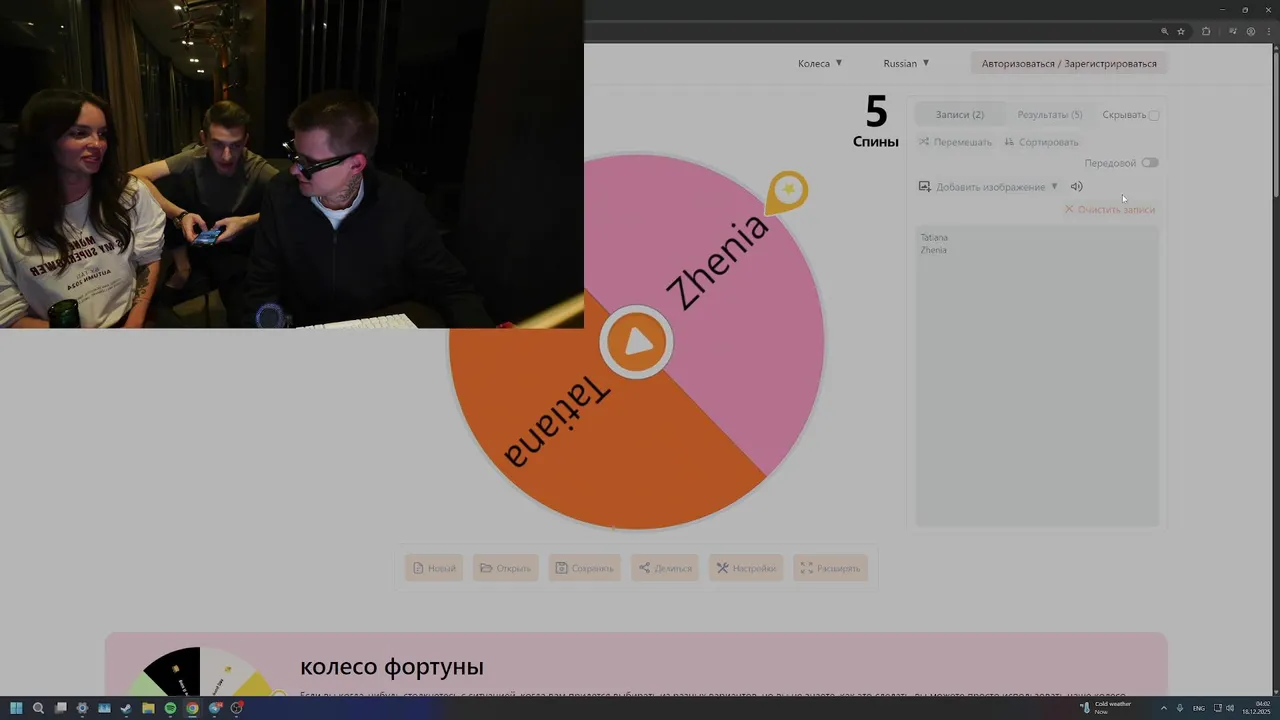The width and height of the screenshot is (1280, 720).
Task: Click the speaker sound icon in entries panel
Action: click(x=1077, y=187)
